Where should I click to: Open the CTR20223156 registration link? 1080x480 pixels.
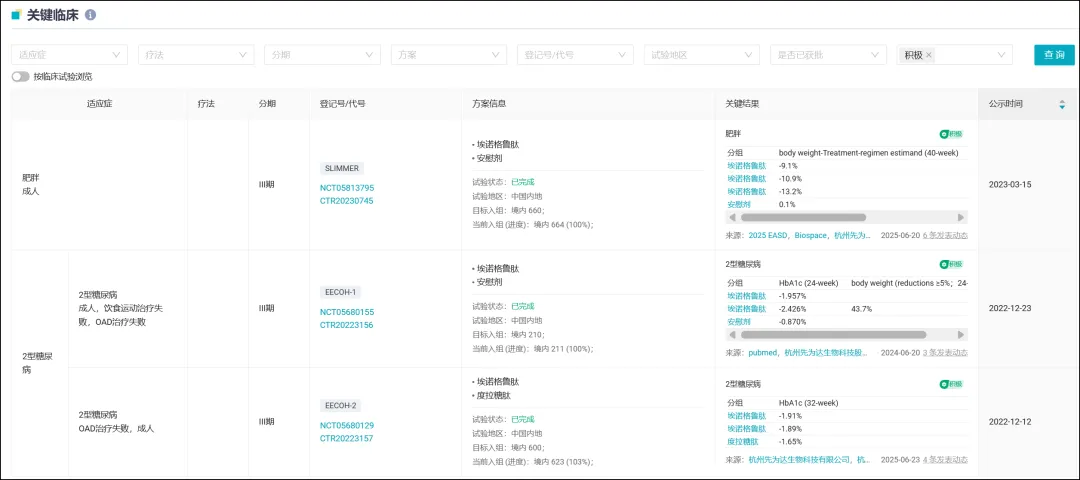pos(347,325)
